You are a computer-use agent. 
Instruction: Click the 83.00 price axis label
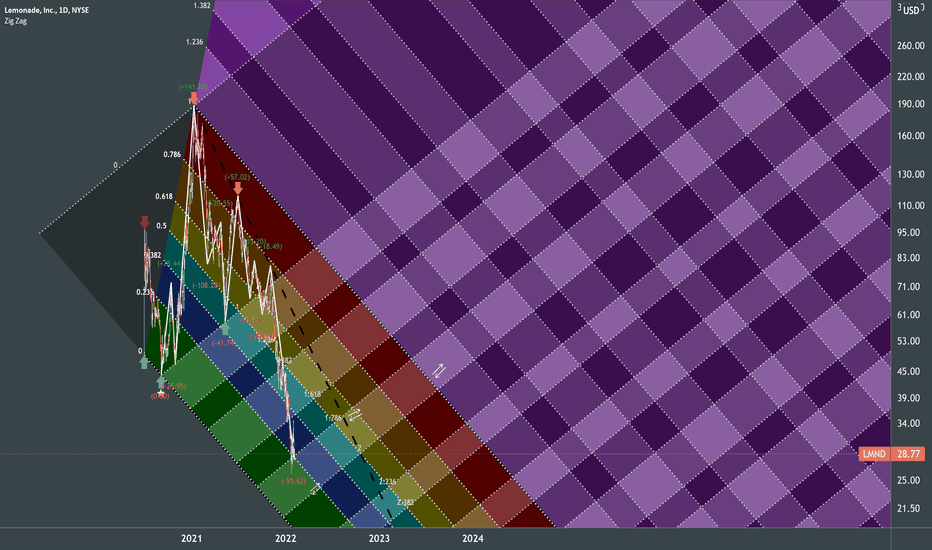[x=908, y=258]
